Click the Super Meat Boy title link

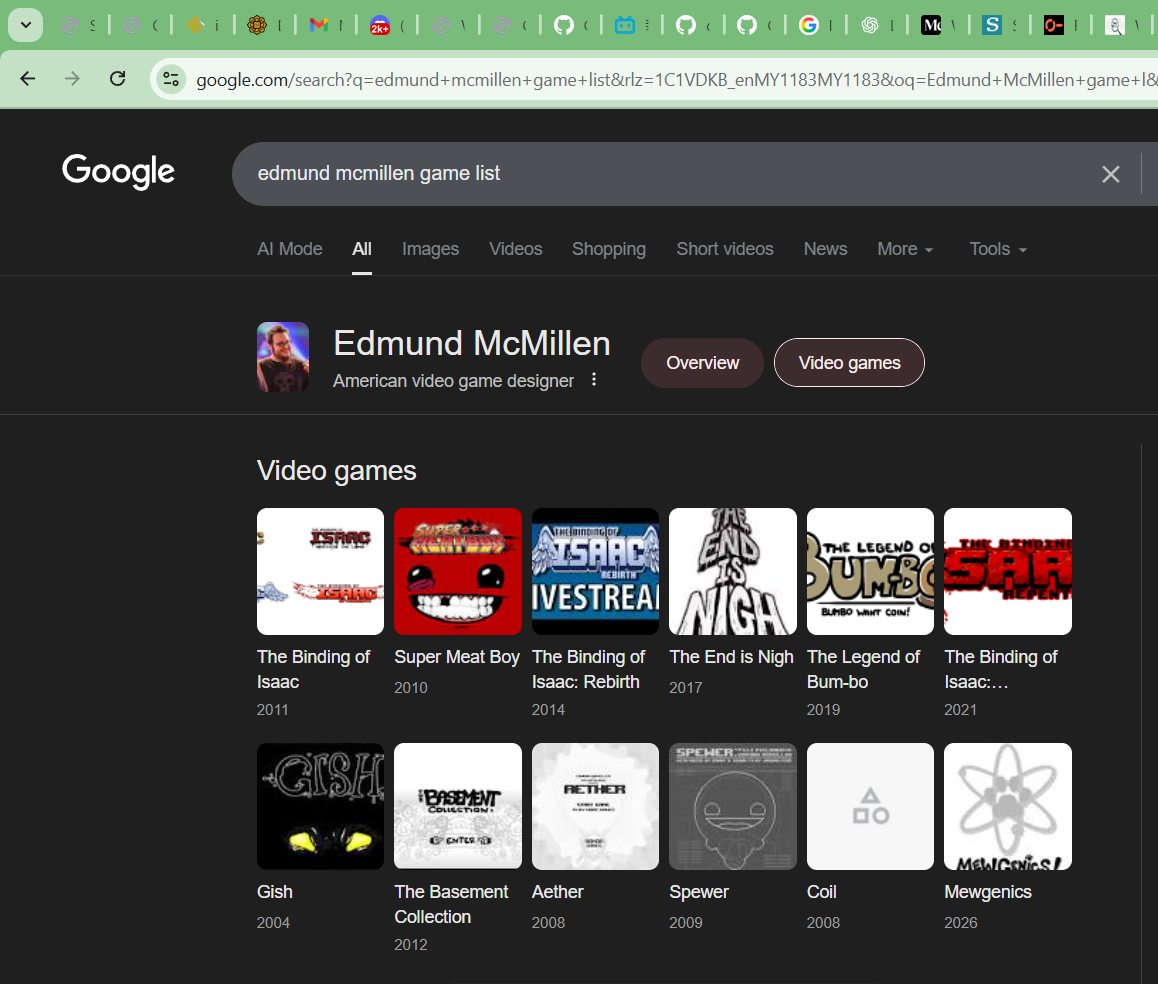457,657
